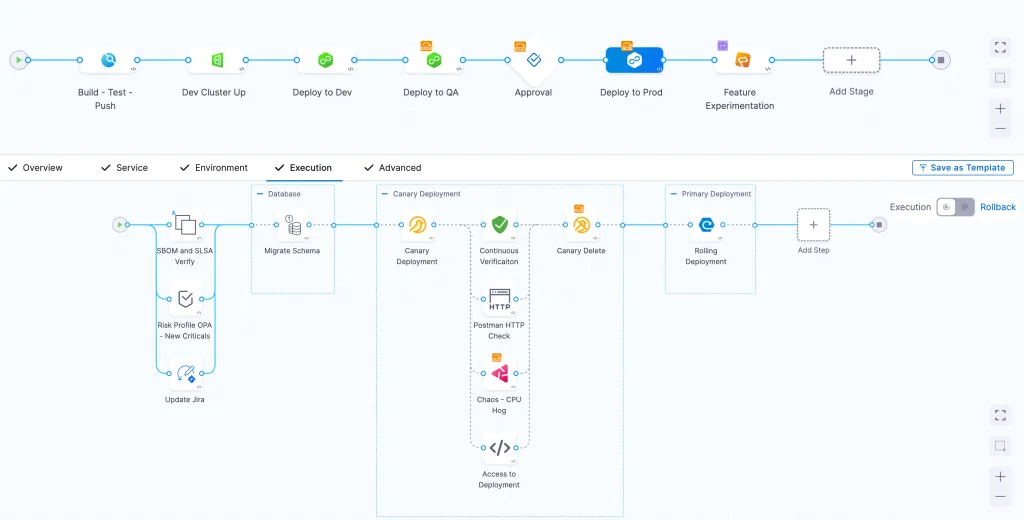
Task: Click the Approval stage label
Action: (533, 93)
